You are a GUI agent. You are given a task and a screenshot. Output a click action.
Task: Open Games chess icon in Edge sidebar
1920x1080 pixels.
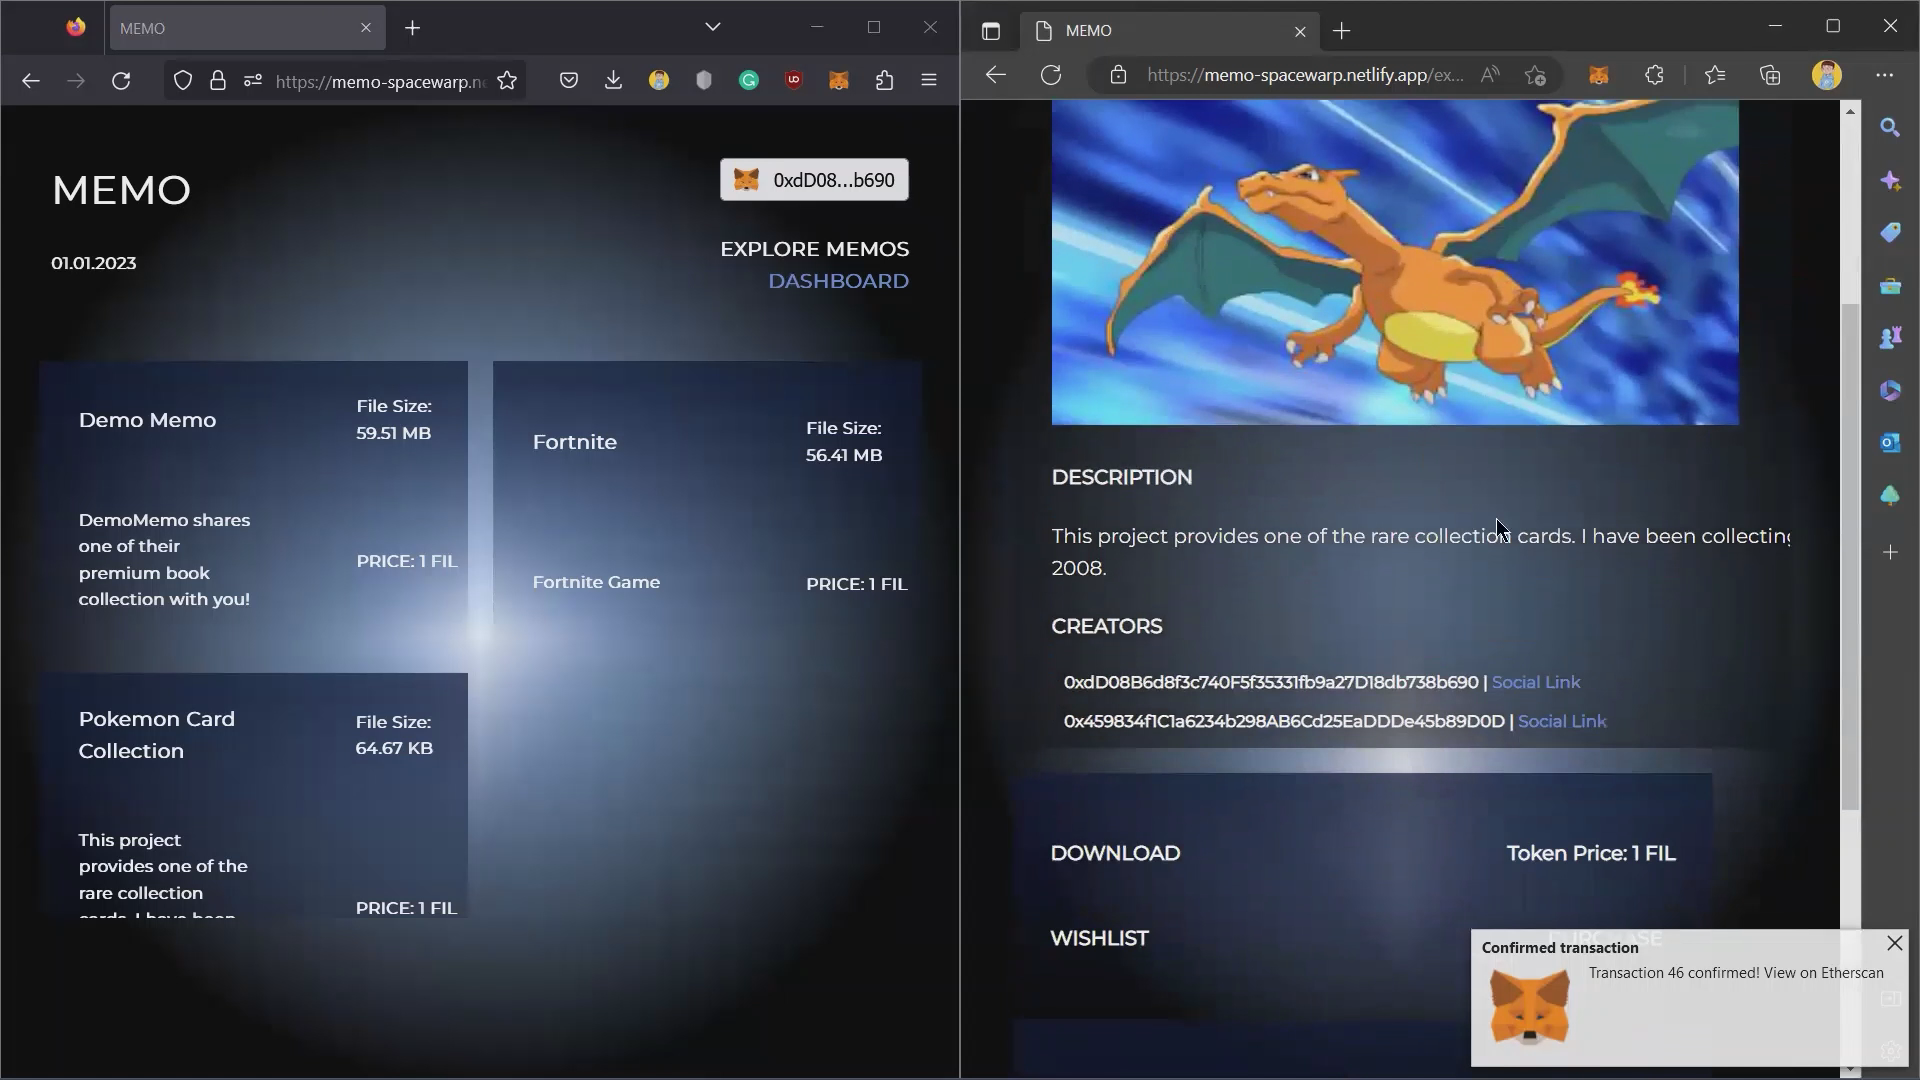click(x=1890, y=338)
